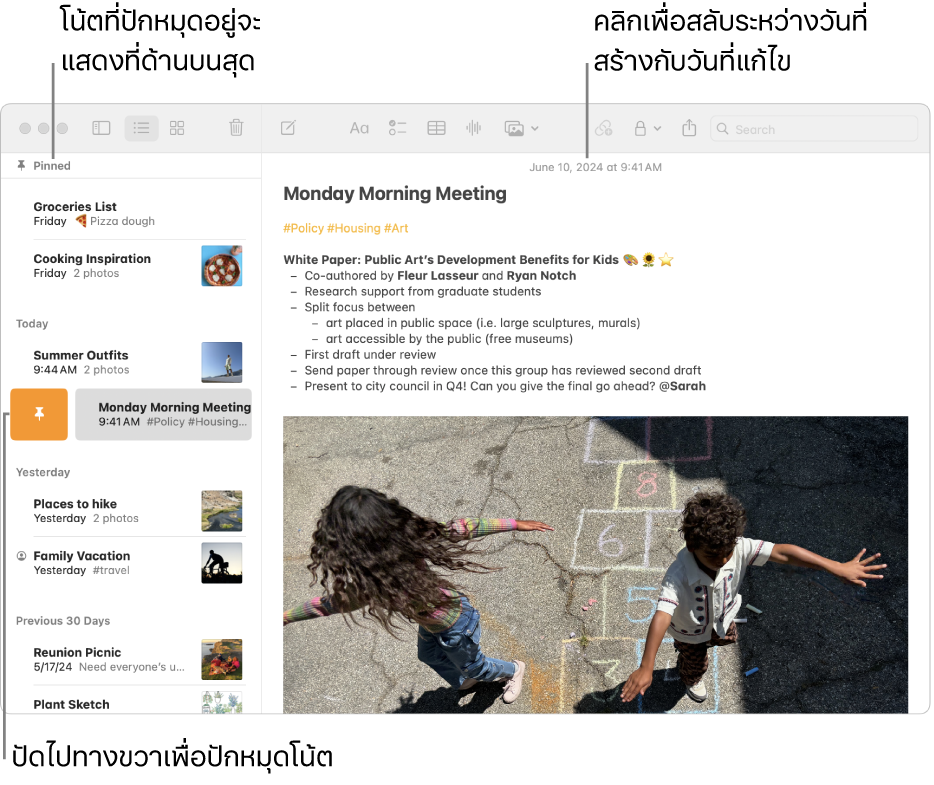The height and width of the screenshot is (785, 934).
Task: Switch to gallery view
Action: click(x=177, y=128)
